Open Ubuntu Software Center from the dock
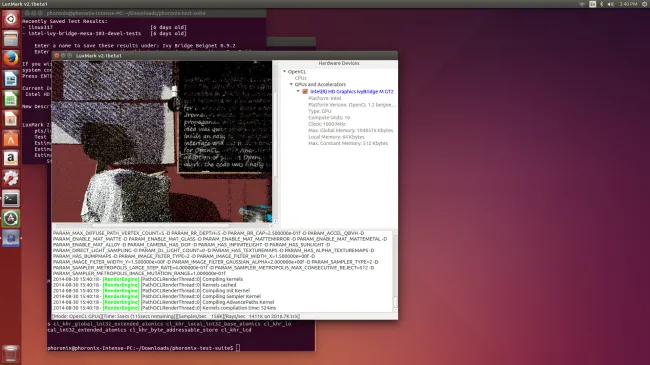This screenshot has width=650, height=365. click(x=11, y=139)
